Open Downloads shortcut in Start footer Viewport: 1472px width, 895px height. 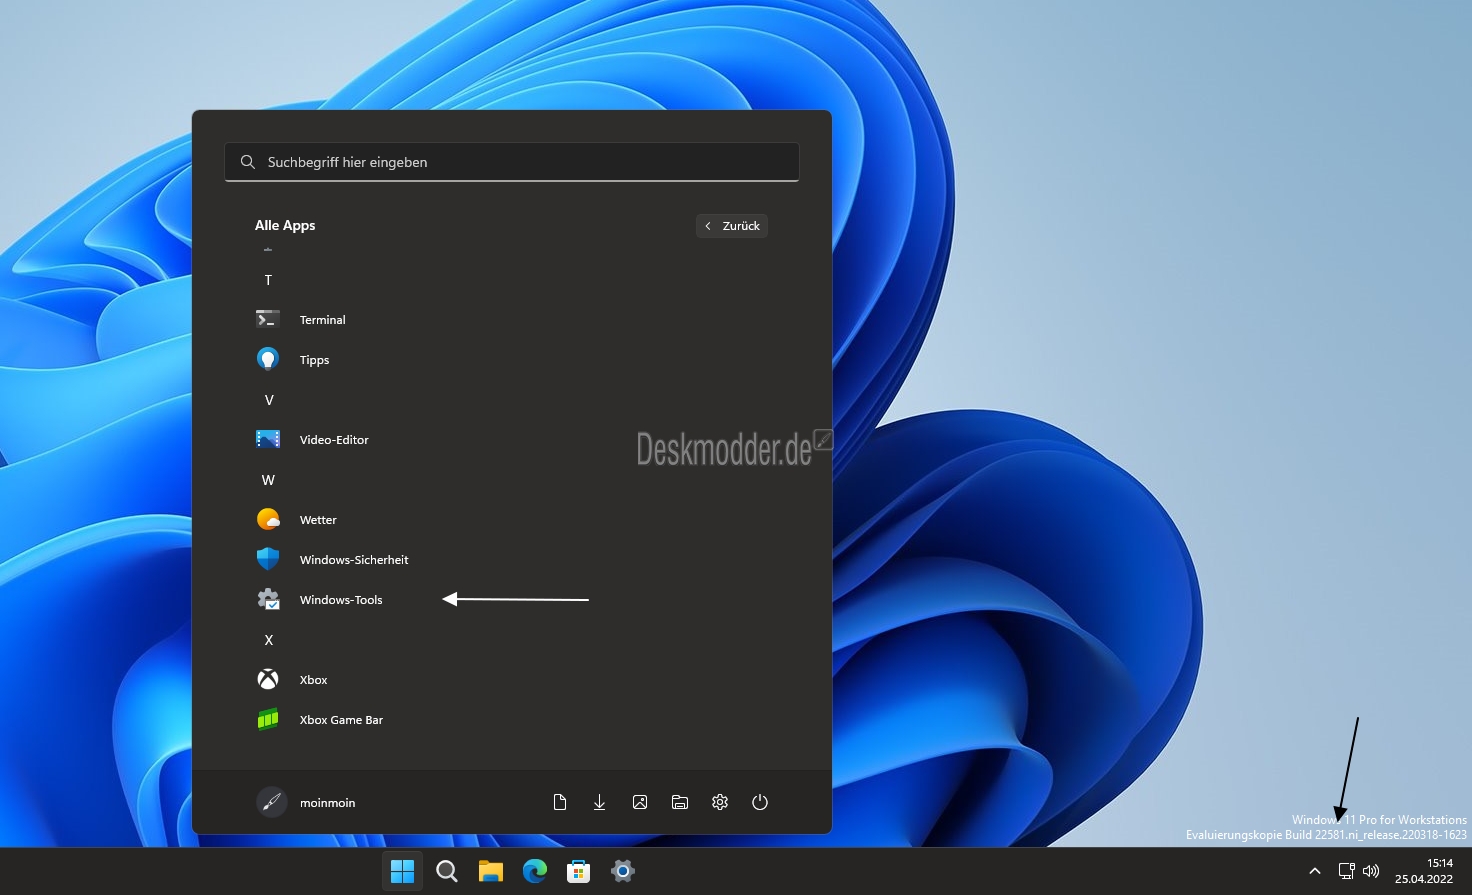(x=600, y=802)
